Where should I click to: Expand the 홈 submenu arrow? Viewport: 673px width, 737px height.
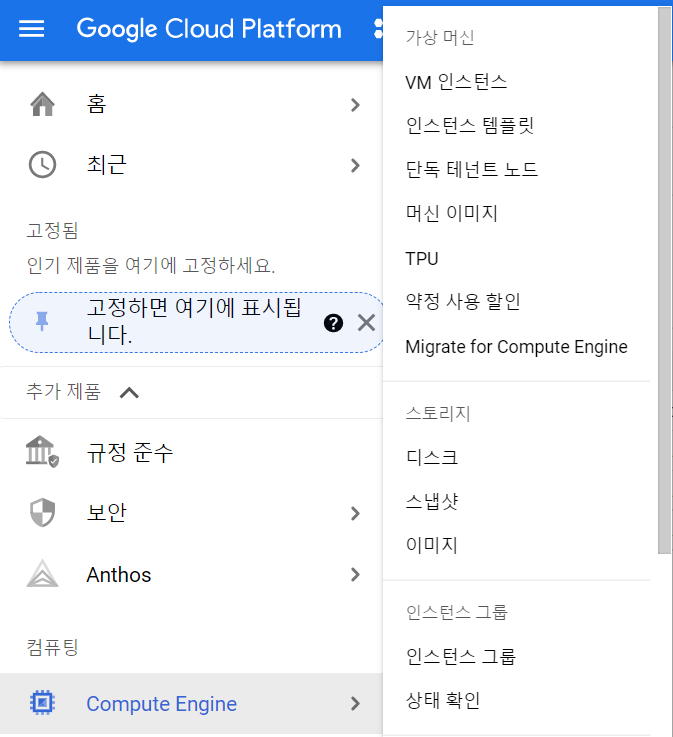(355, 104)
